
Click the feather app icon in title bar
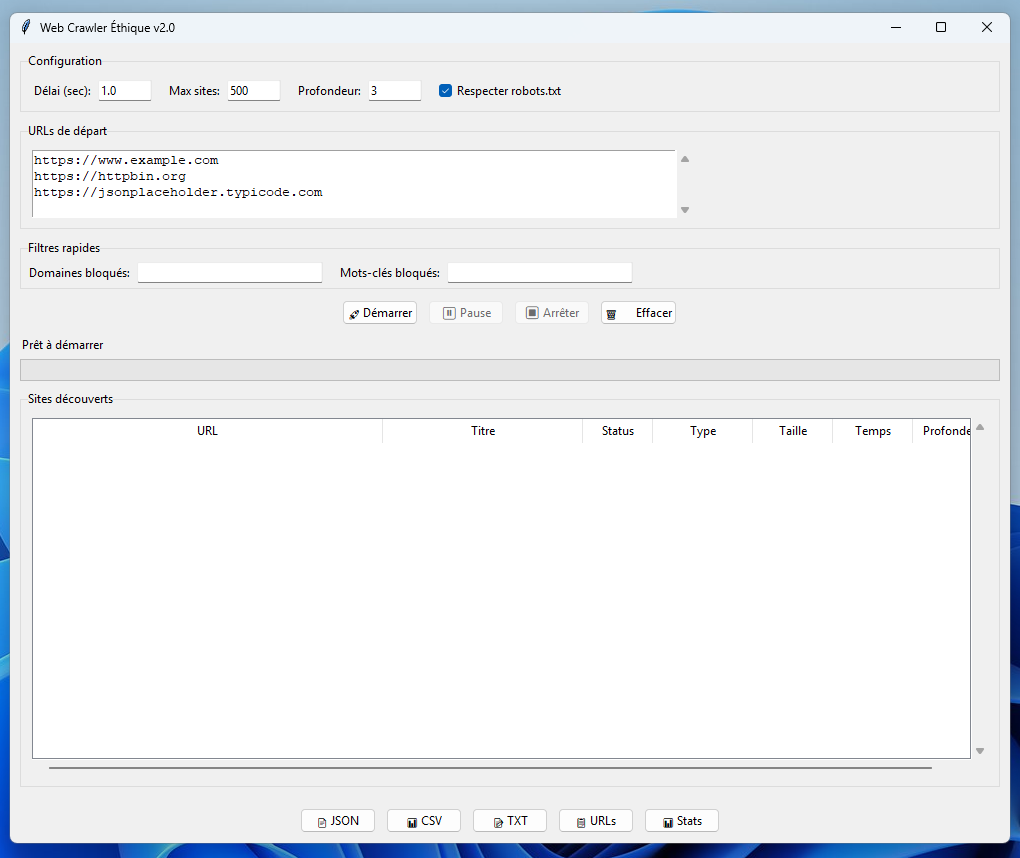click(x=26, y=27)
